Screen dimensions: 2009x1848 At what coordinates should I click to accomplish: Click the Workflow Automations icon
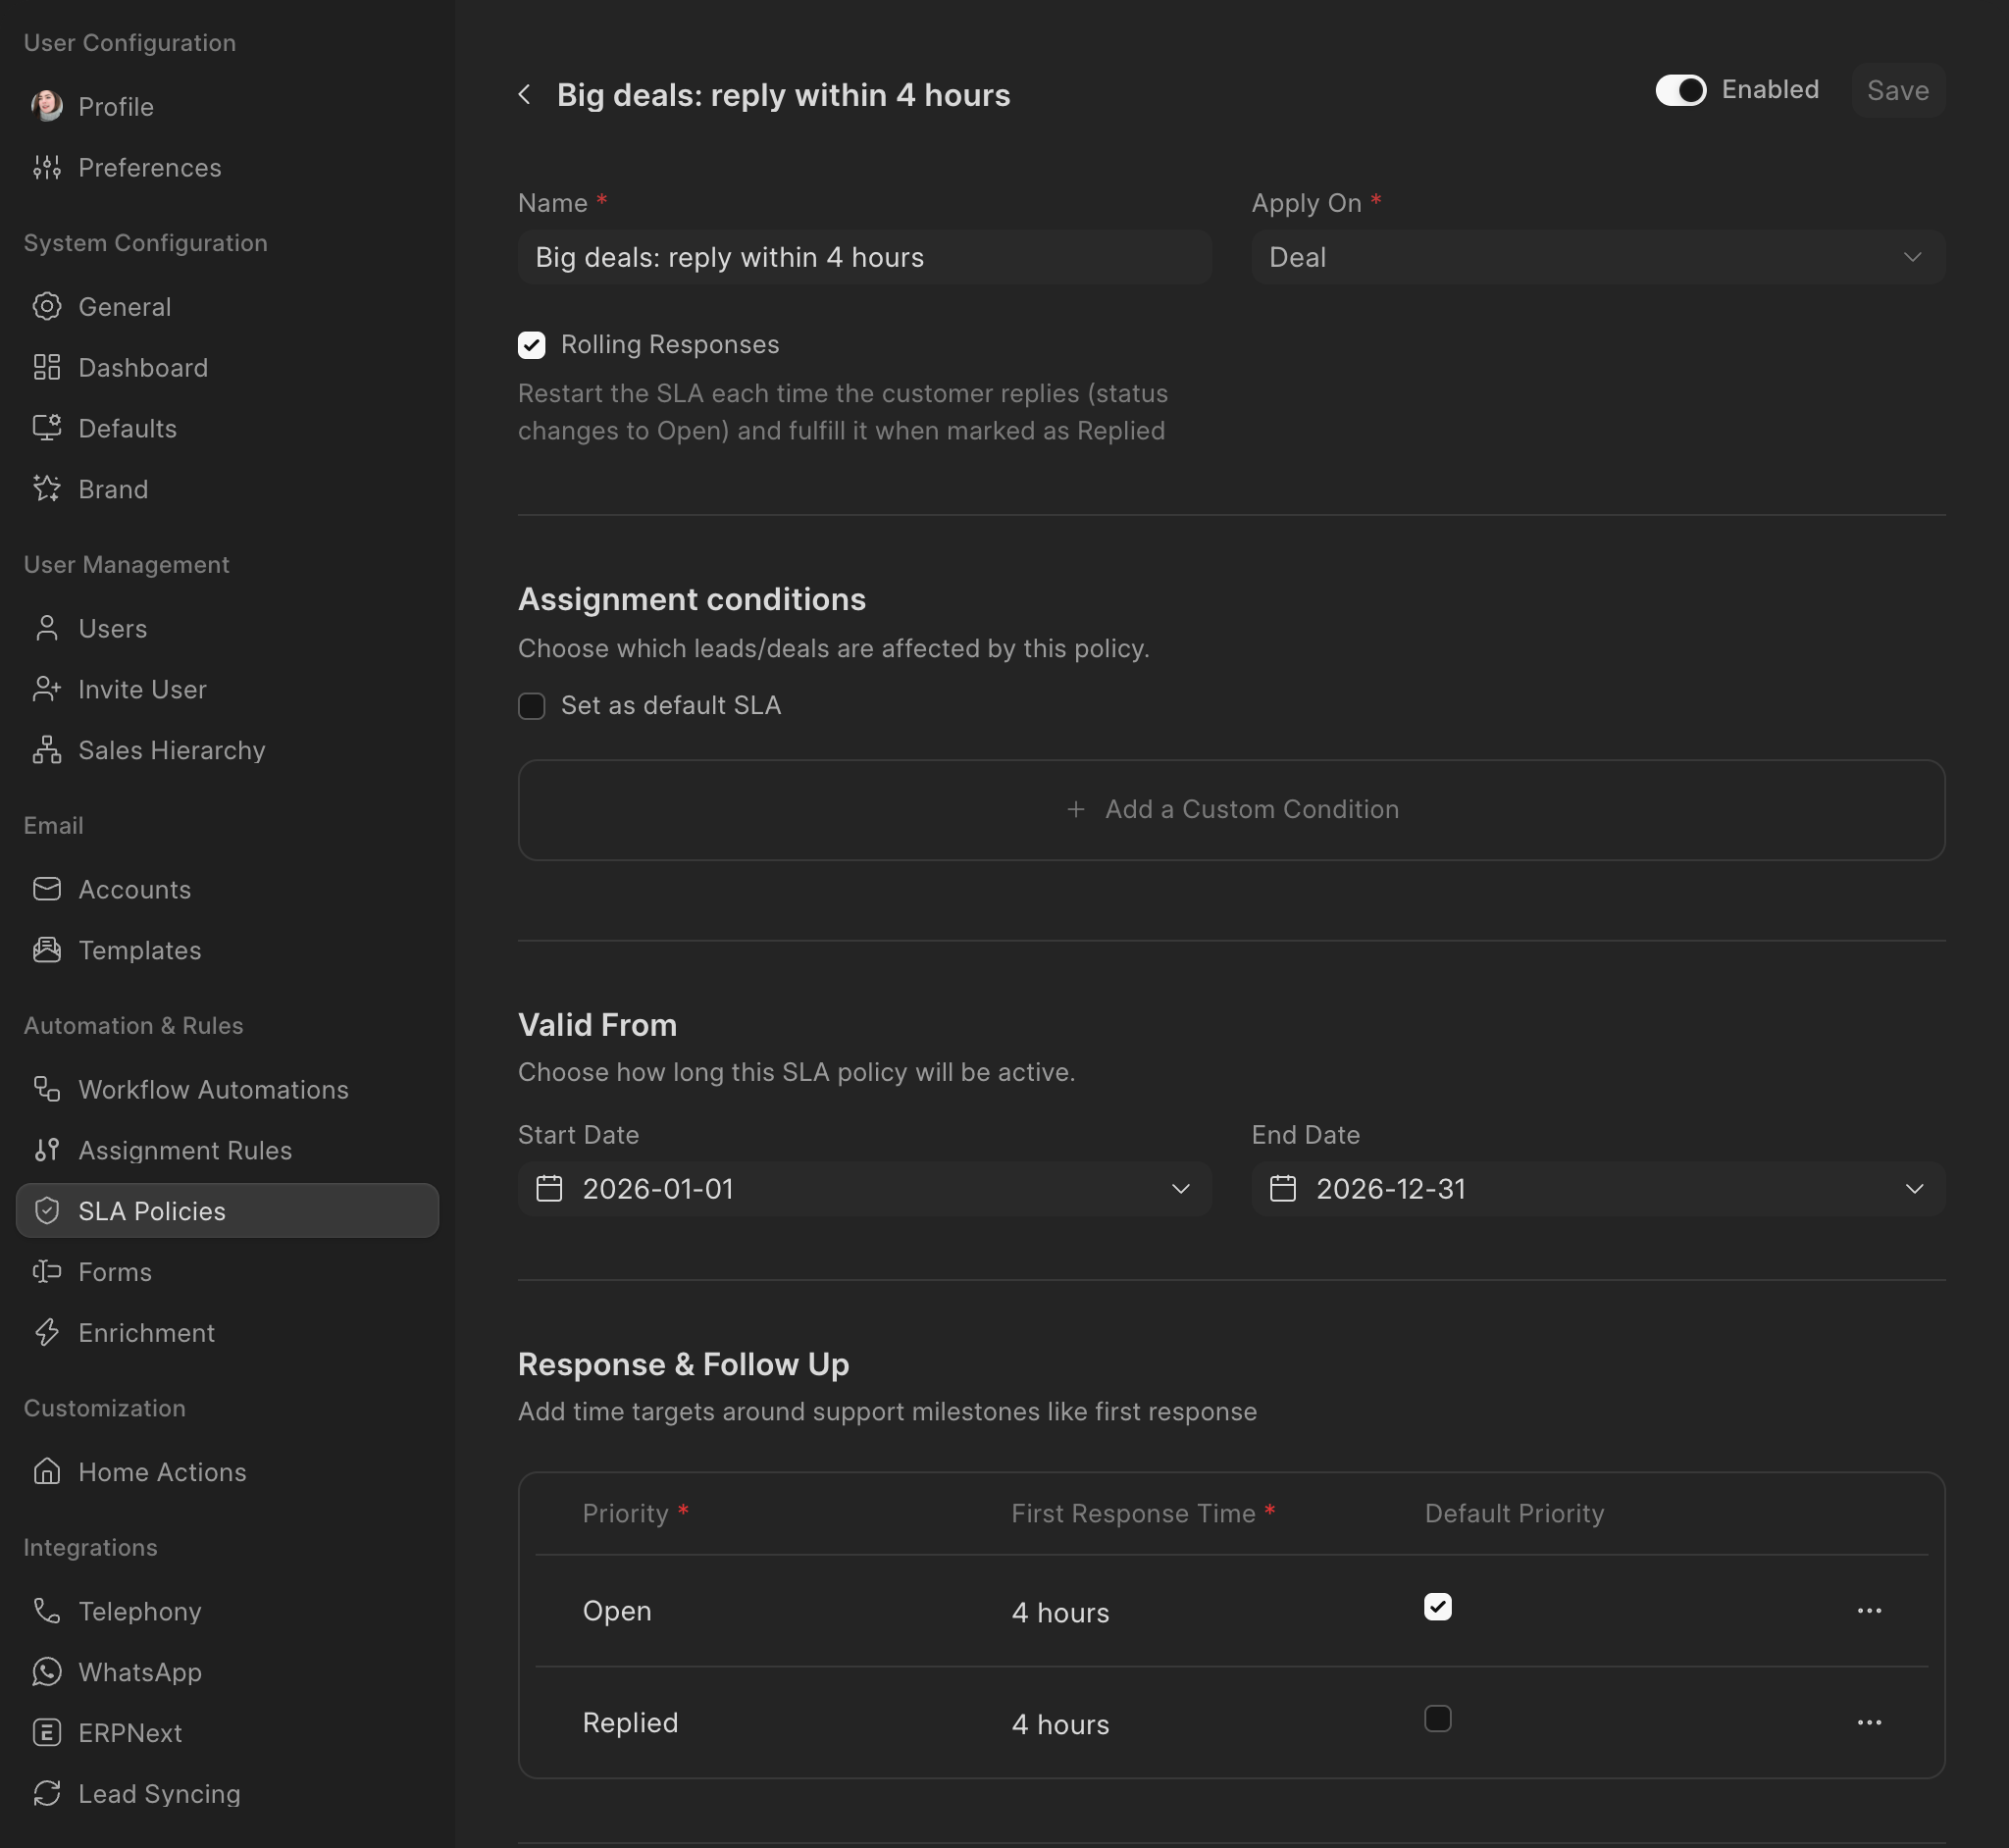[x=47, y=1089]
